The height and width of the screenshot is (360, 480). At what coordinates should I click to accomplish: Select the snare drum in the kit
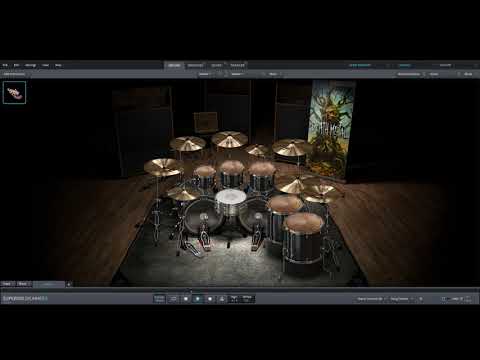coord(230,202)
